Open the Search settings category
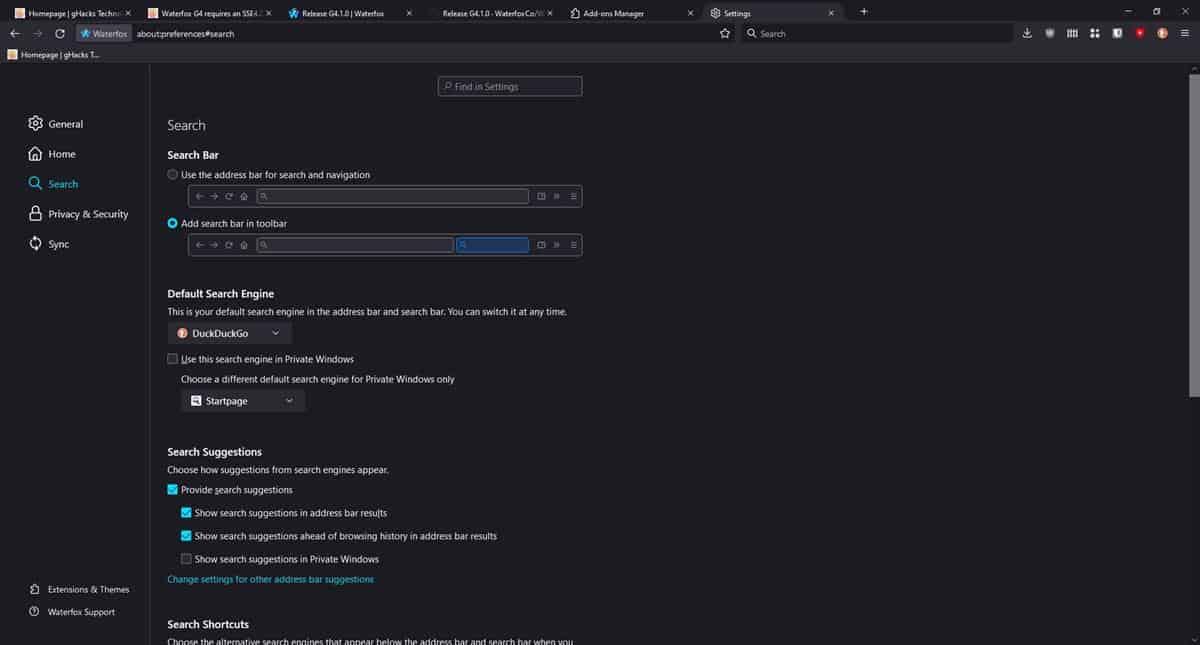Image resolution: width=1200 pixels, height=645 pixels. pos(63,184)
